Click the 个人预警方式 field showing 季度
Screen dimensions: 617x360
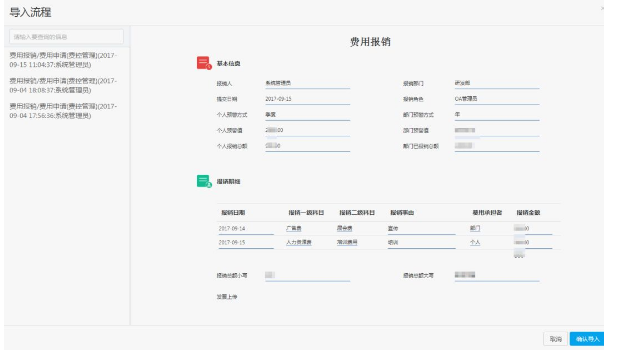[307, 115]
